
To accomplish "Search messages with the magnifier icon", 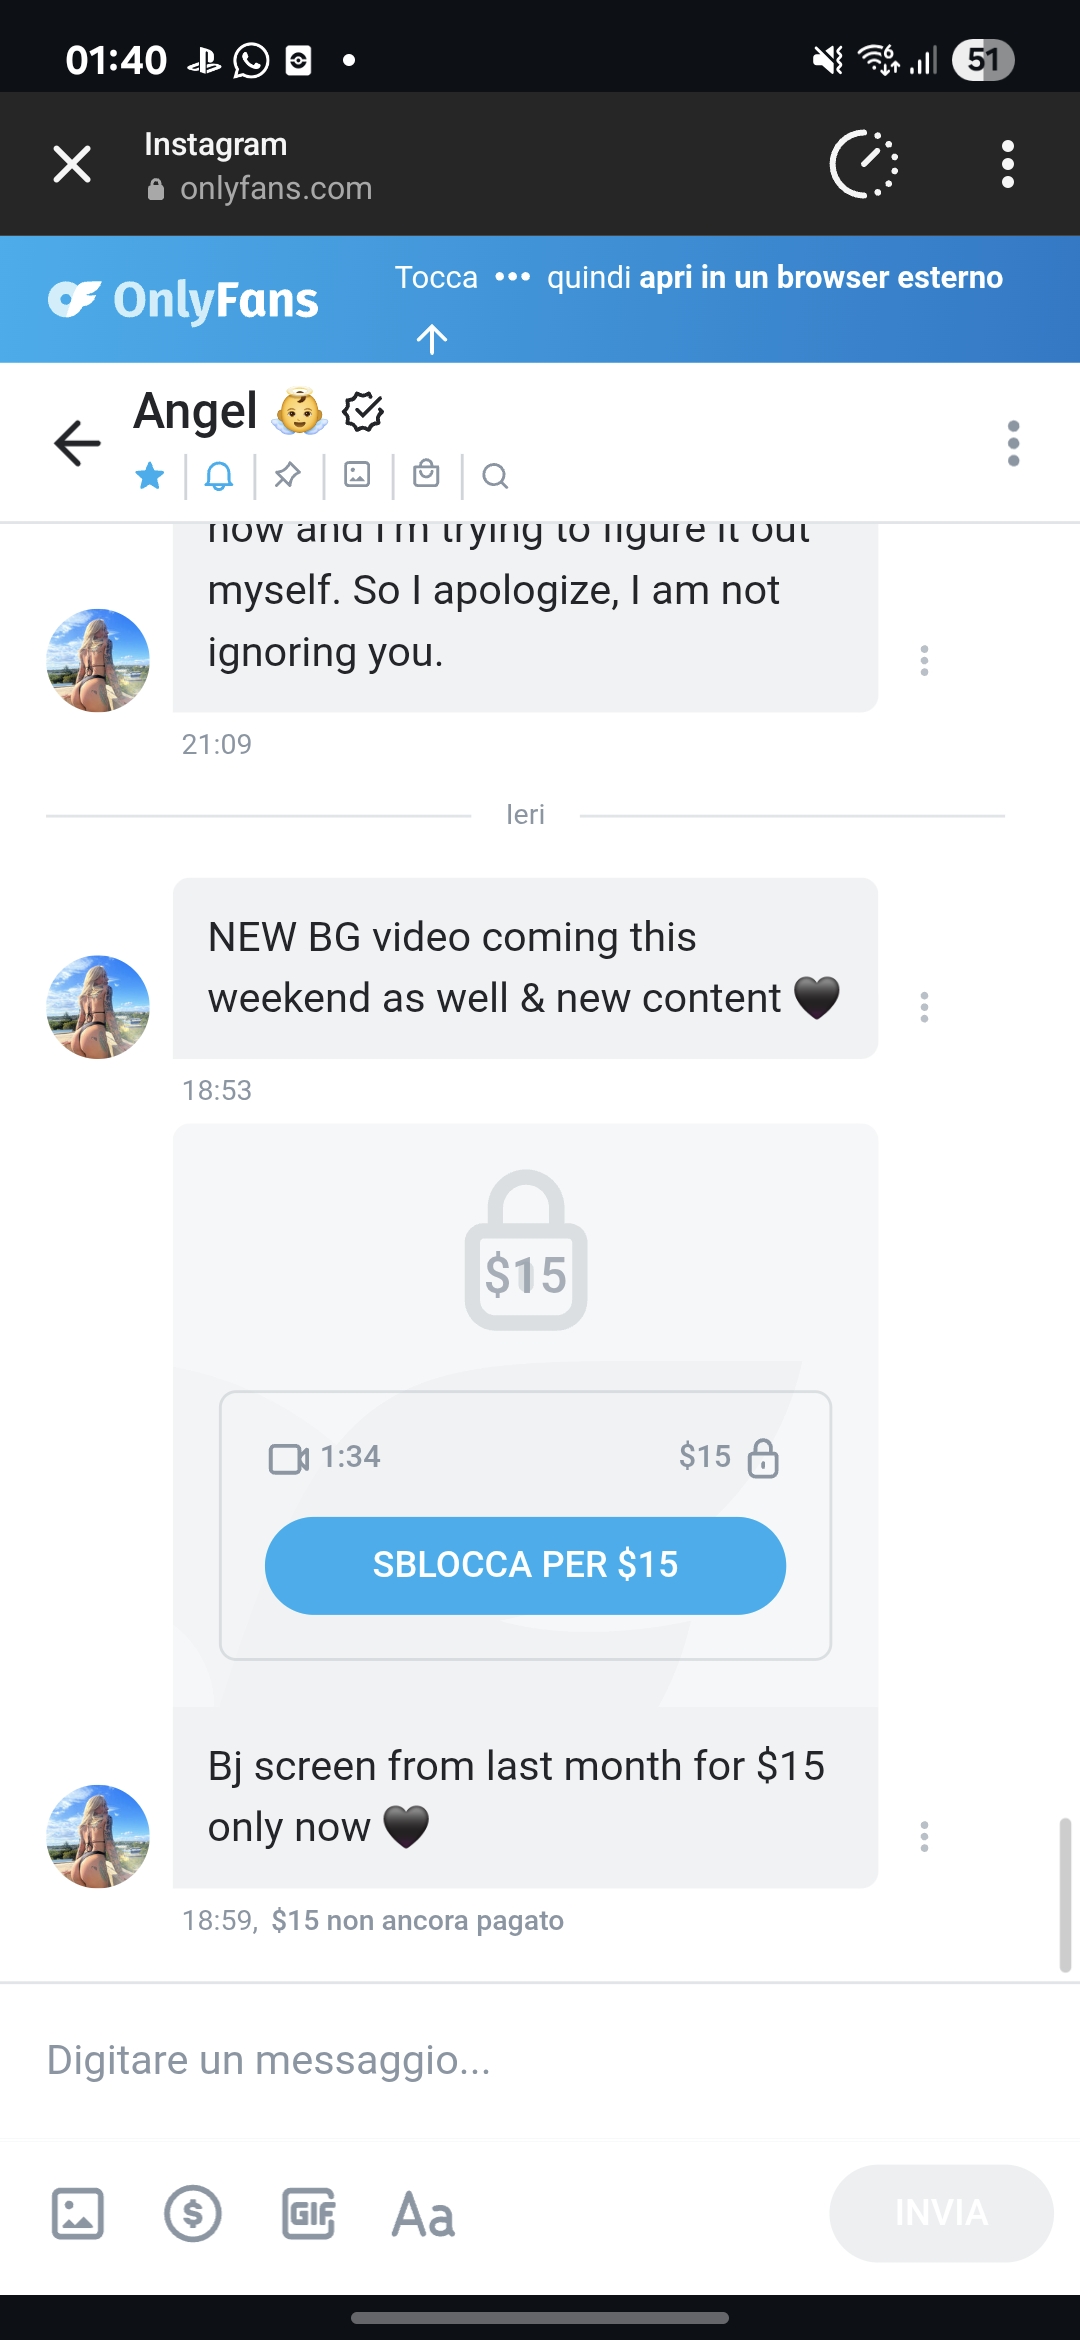I will (x=495, y=476).
